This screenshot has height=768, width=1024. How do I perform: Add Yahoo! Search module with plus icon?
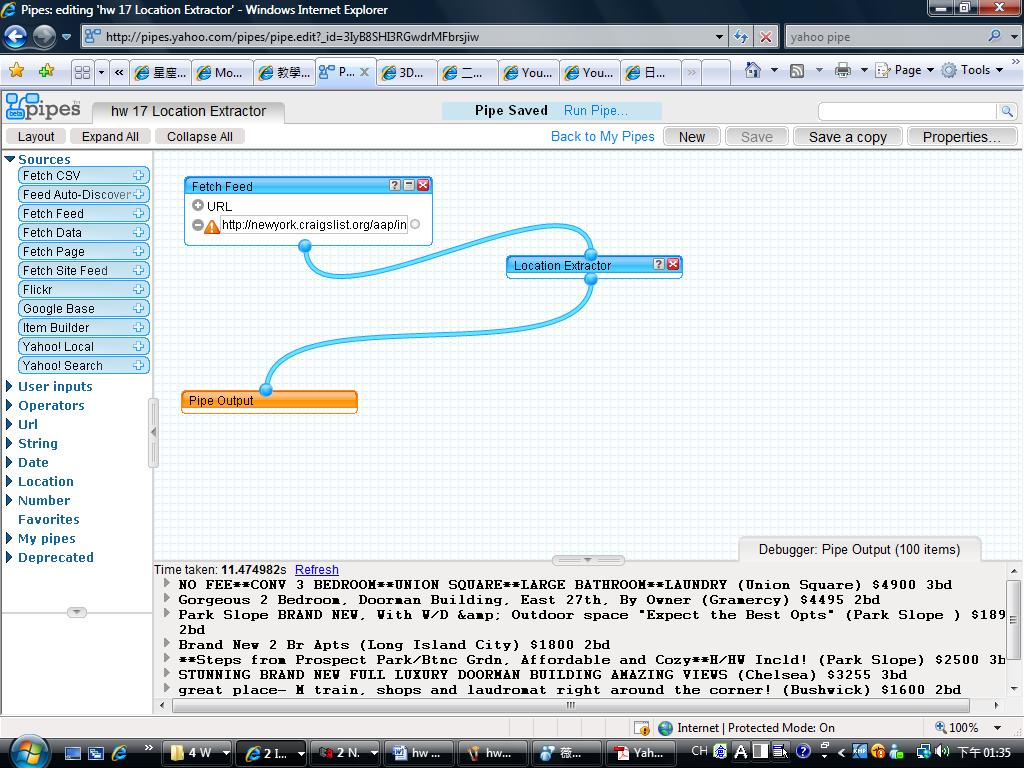click(x=138, y=365)
